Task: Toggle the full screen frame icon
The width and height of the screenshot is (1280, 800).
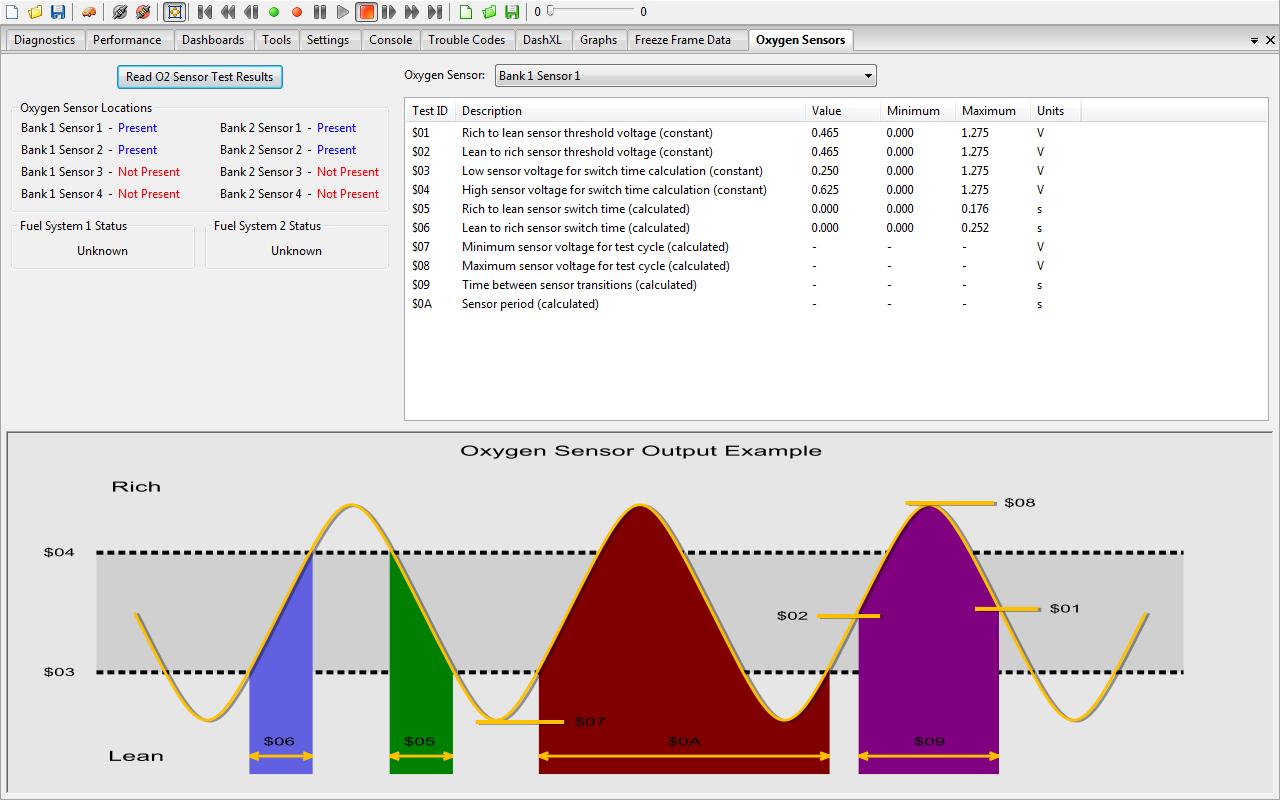Action: [x=174, y=12]
